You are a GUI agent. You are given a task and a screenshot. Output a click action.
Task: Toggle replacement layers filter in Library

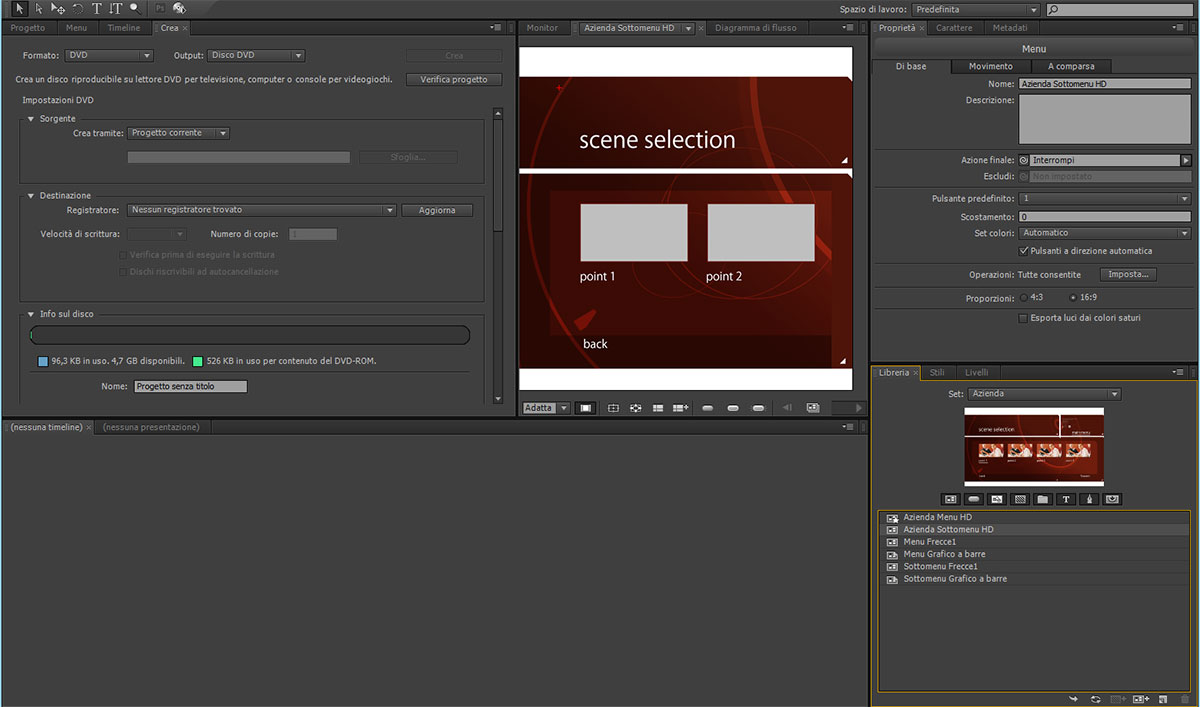pyautogui.click(x=1112, y=498)
